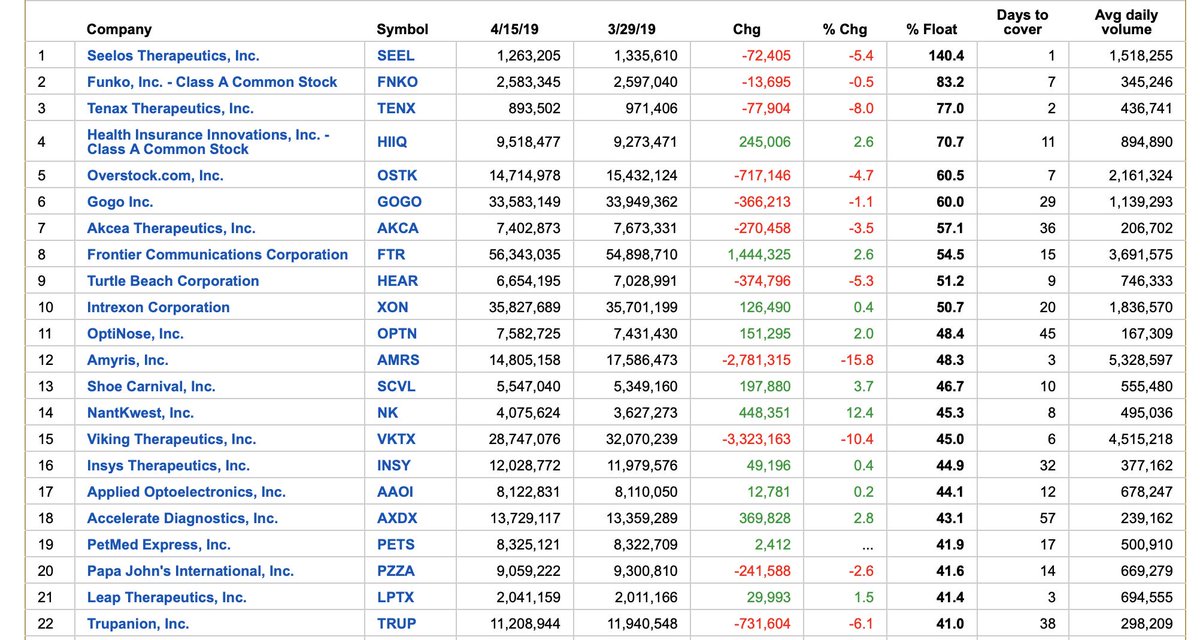Viewport: 1200px width, 640px height.
Task: Open the Gogo Inc. company link
Action: [x=120, y=202]
